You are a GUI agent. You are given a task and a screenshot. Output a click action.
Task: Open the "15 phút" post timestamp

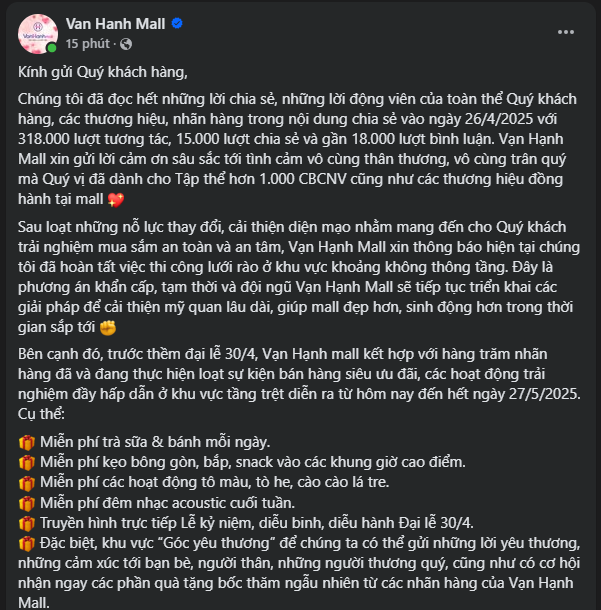[89, 44]
